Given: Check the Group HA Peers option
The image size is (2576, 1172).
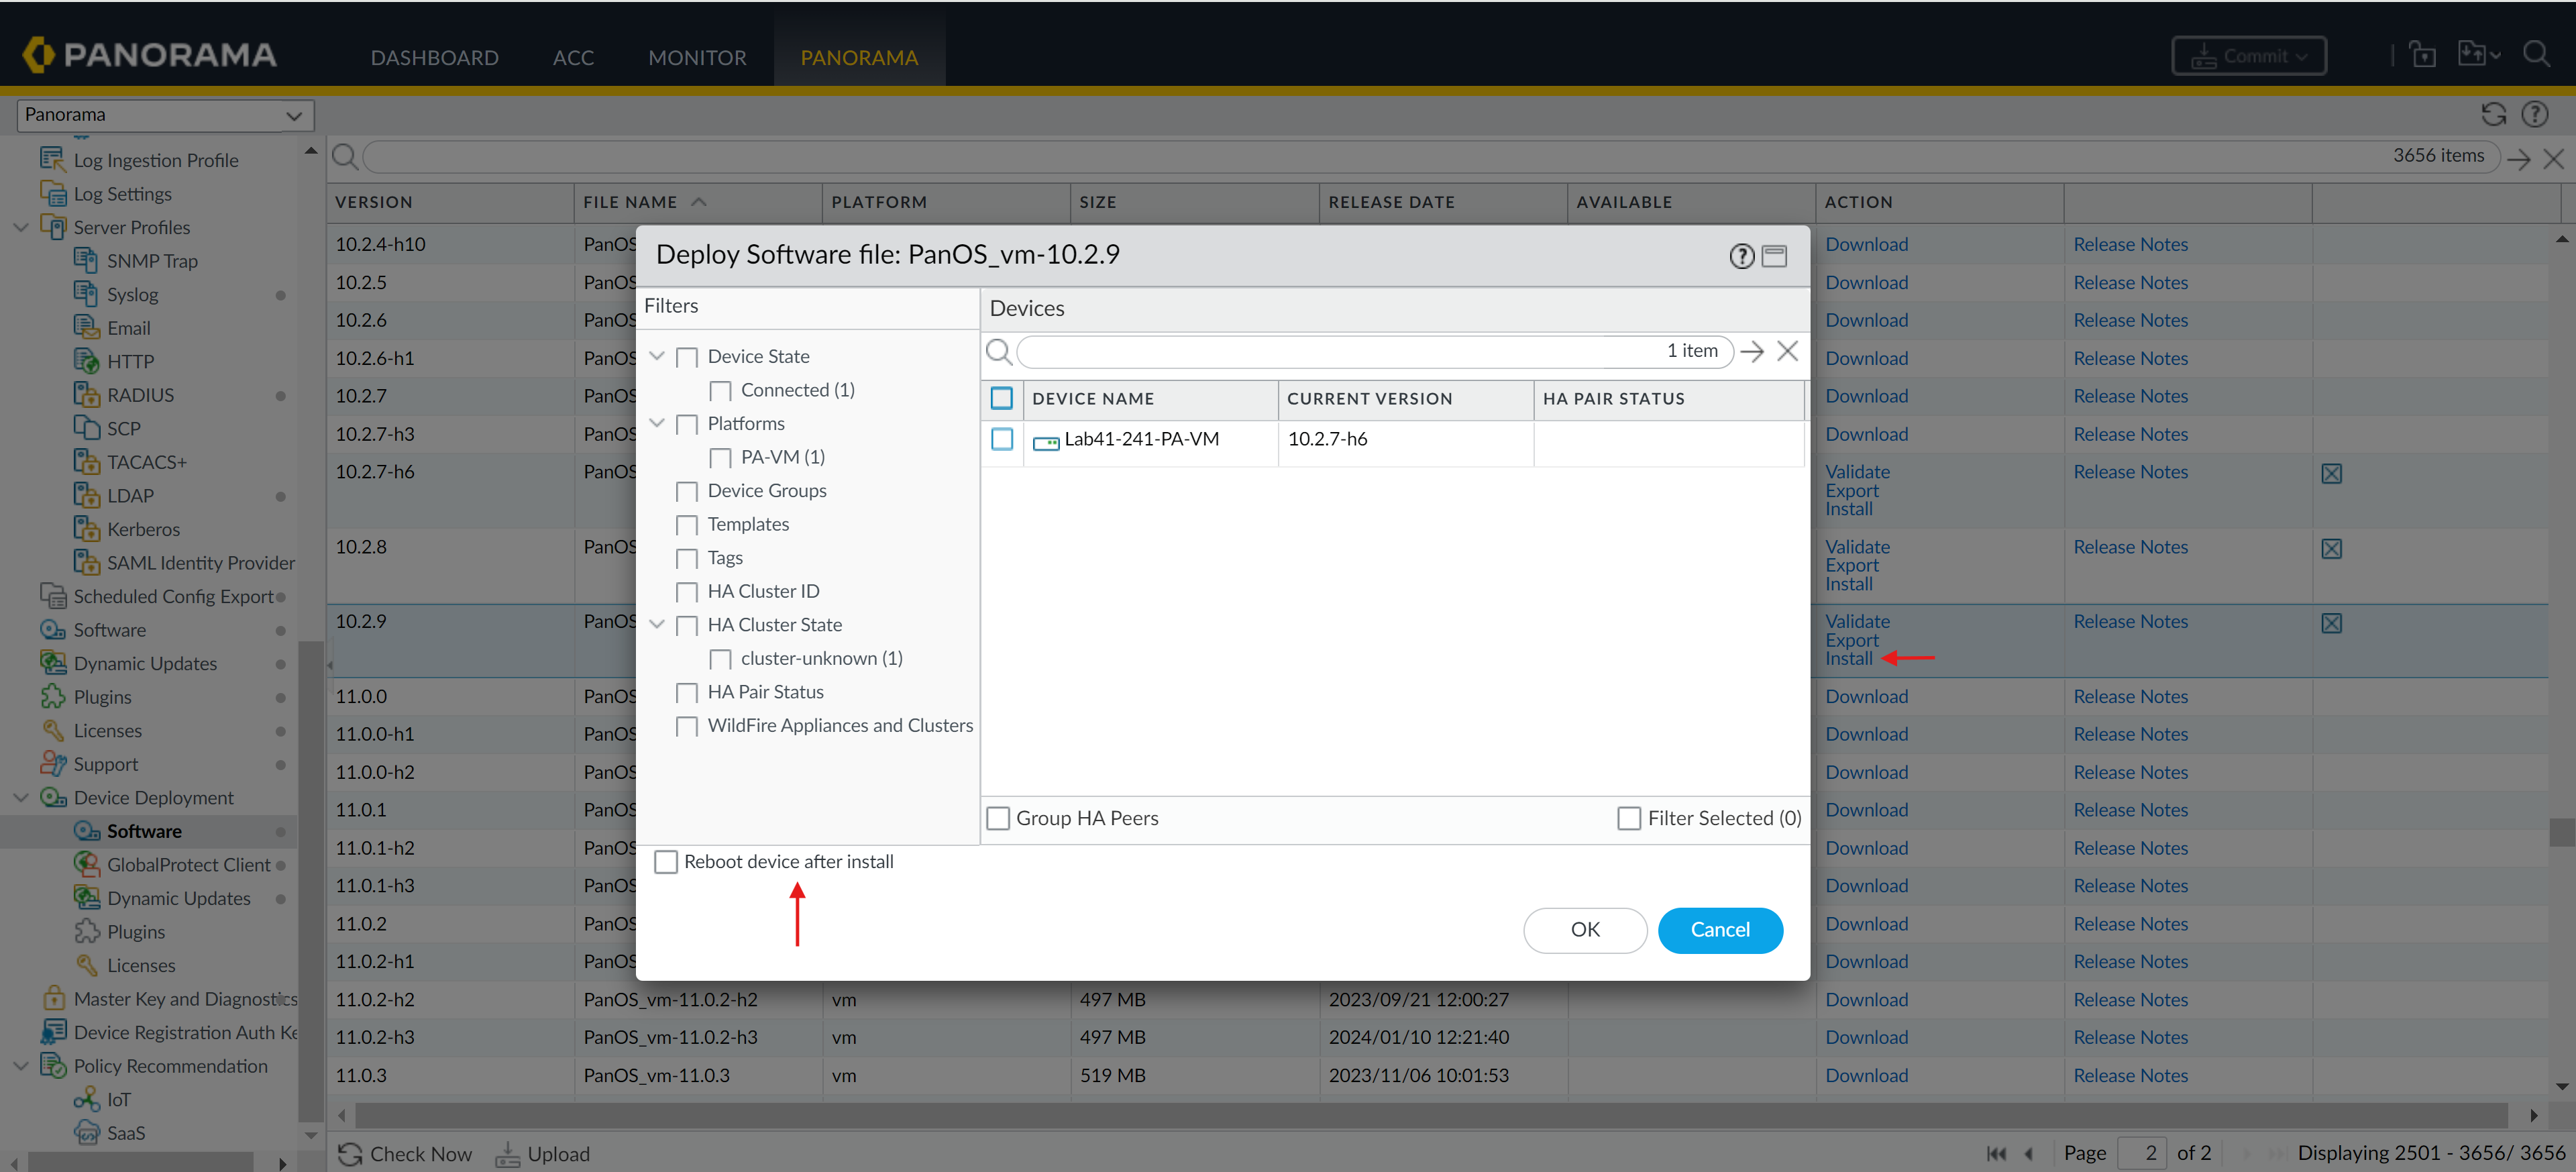Looking at the screenshot, I should (998, 818).
